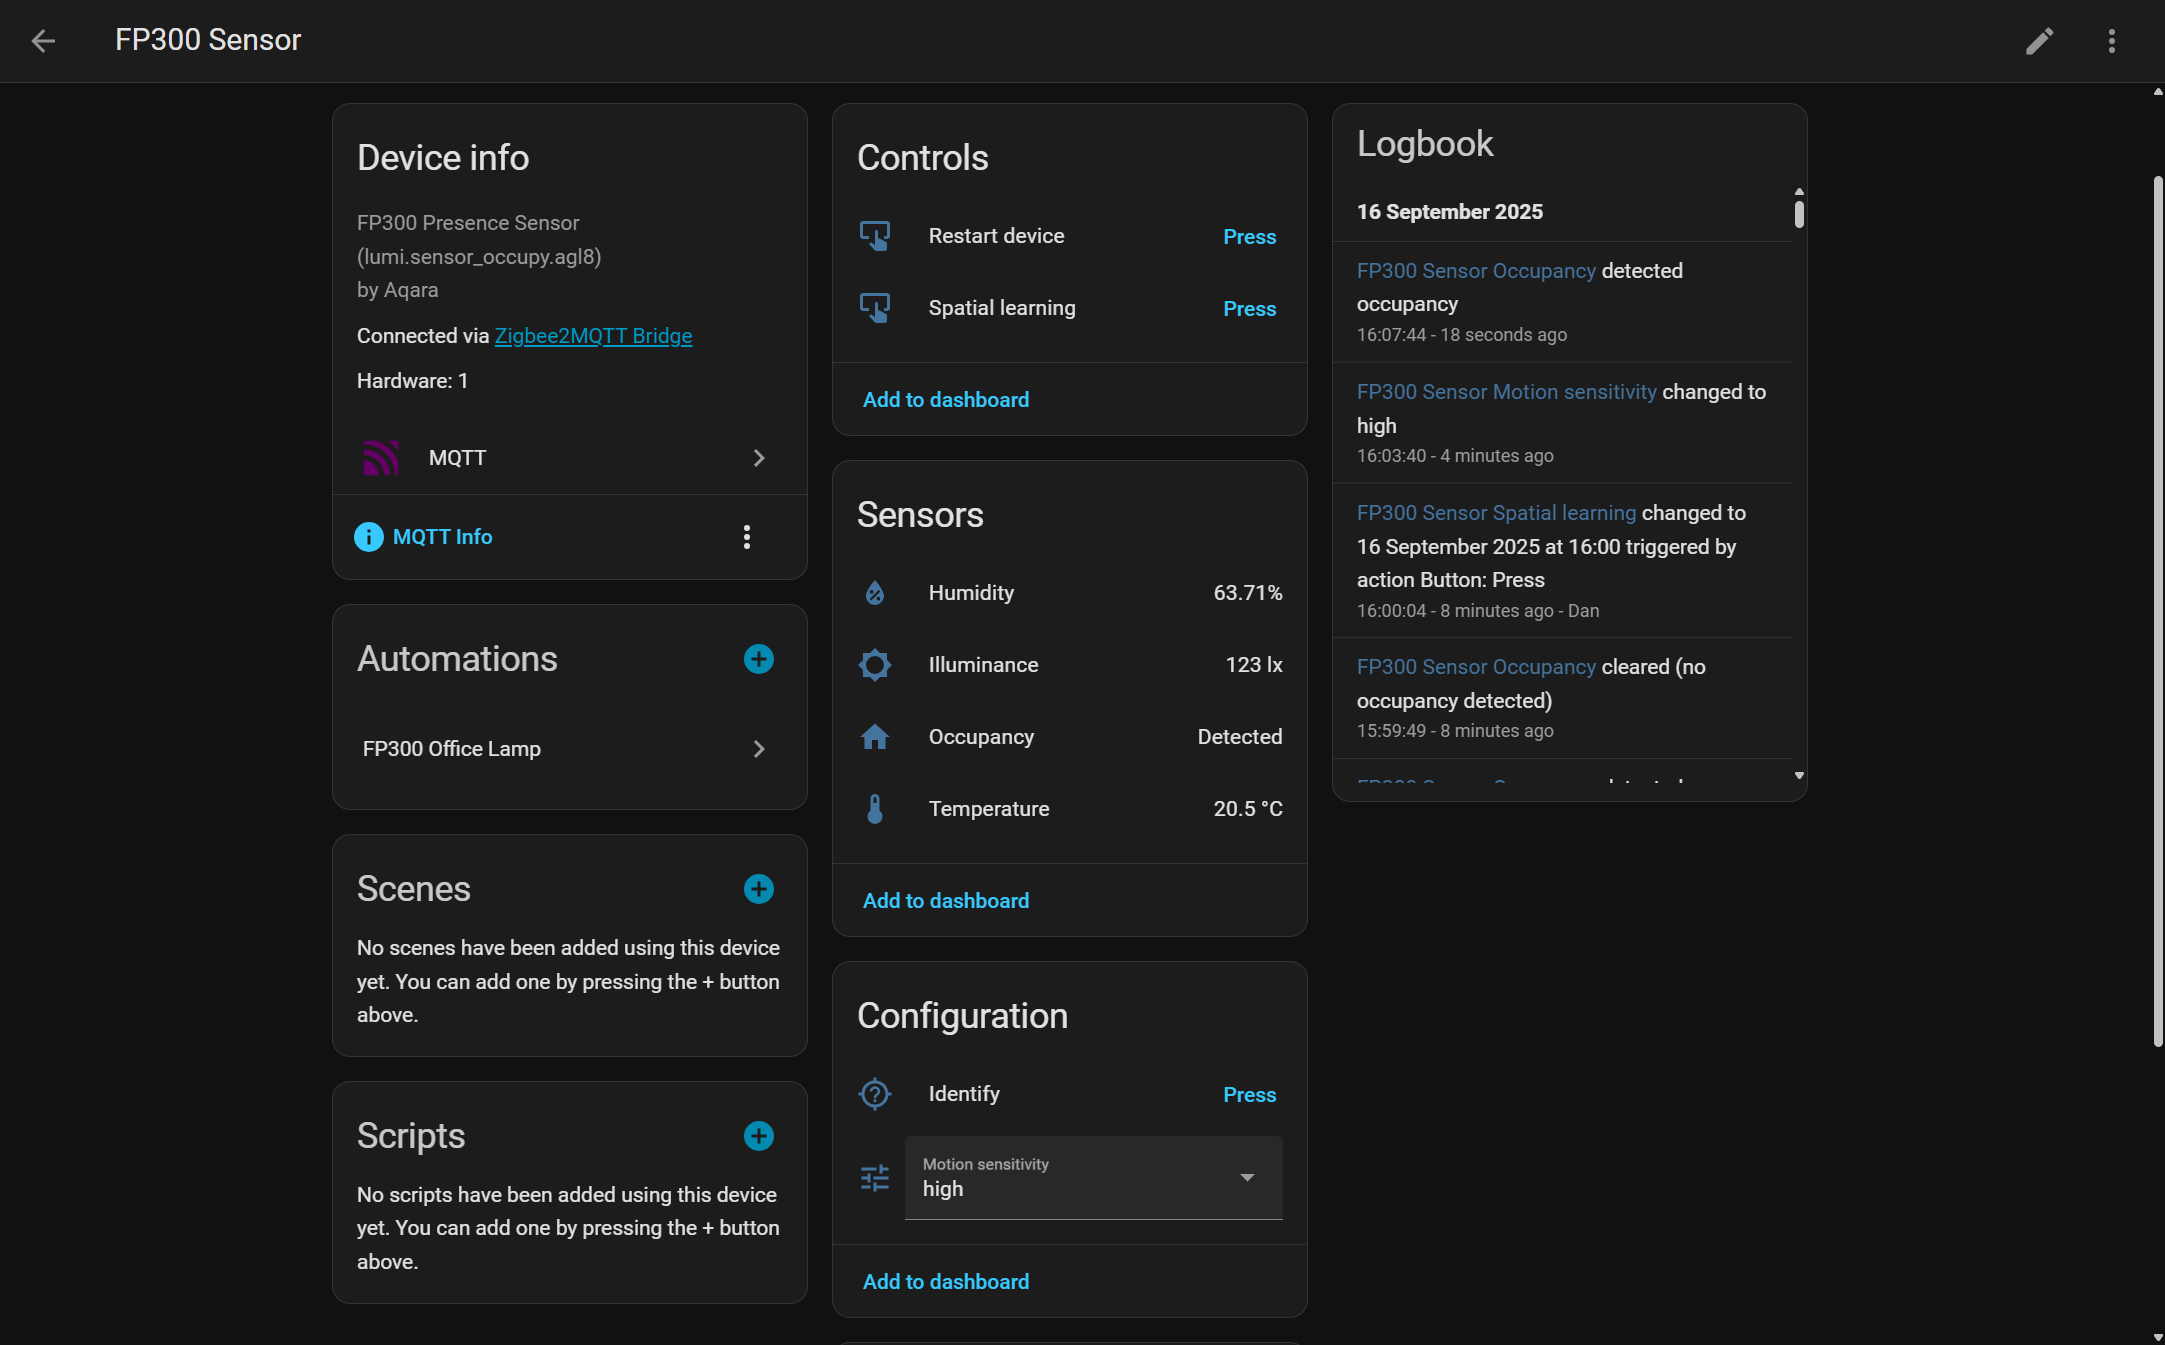Click the Illuminance sensor row

coord(1068,665)
